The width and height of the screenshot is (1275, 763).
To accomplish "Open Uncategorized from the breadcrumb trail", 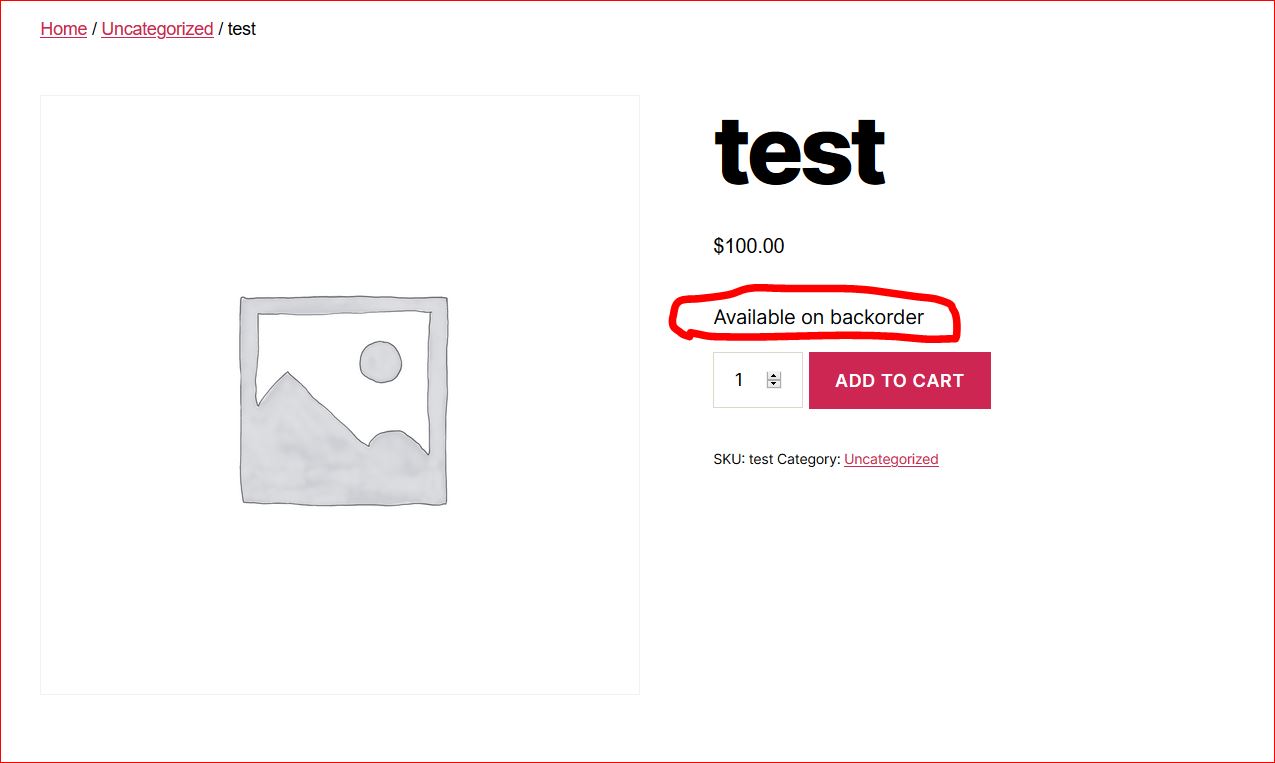I will [x=157, y=29].
